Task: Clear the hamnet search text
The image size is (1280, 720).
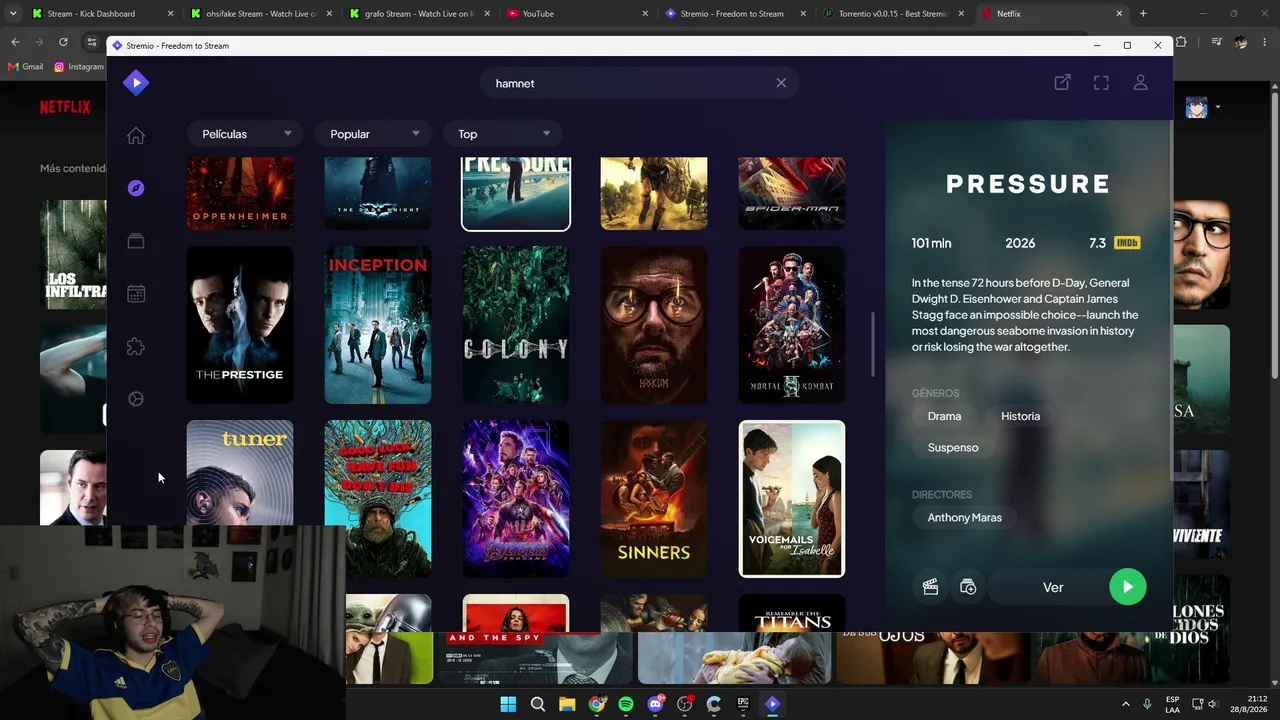Action: (781, 83)
